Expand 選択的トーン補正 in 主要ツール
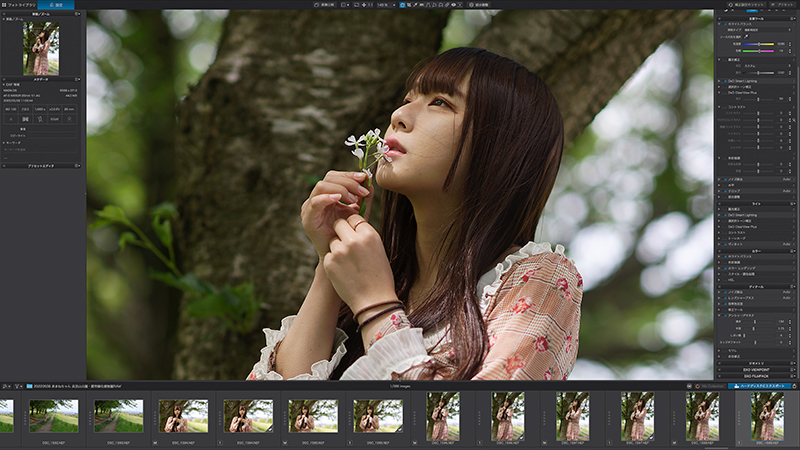 point(720,87)
